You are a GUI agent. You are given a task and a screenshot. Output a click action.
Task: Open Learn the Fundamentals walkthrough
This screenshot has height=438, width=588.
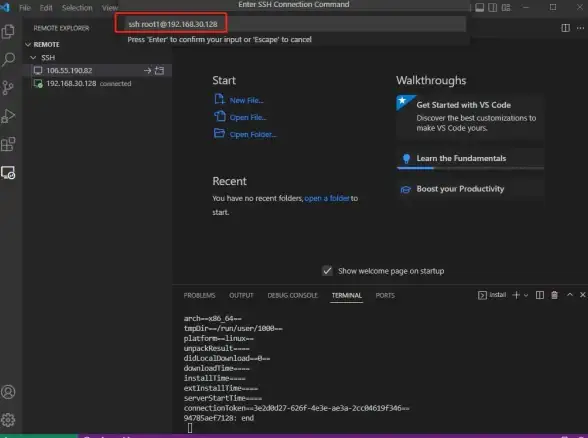tap(470, 159)
